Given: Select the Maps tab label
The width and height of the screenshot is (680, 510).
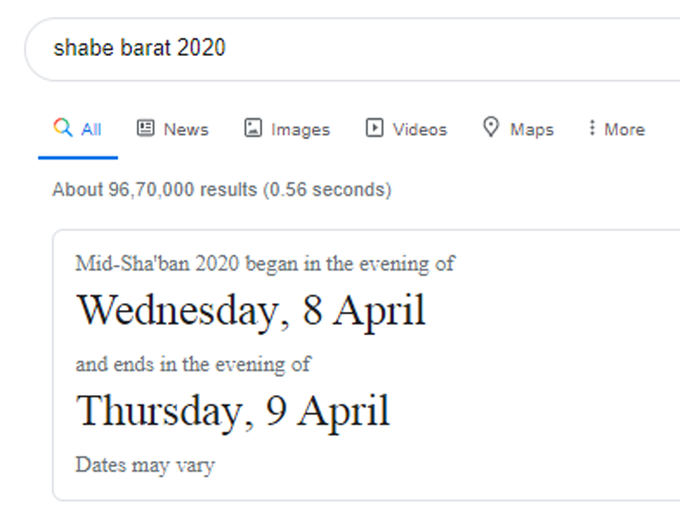Looking at the screenshot, I should coord(532,130).
